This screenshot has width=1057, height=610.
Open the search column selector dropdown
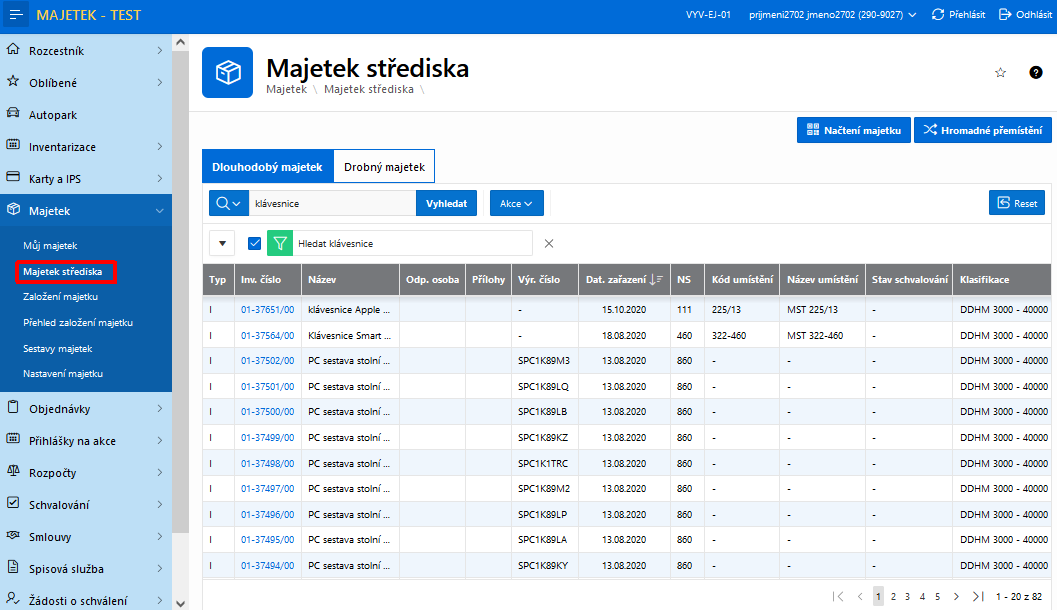(x=228, y=203)
